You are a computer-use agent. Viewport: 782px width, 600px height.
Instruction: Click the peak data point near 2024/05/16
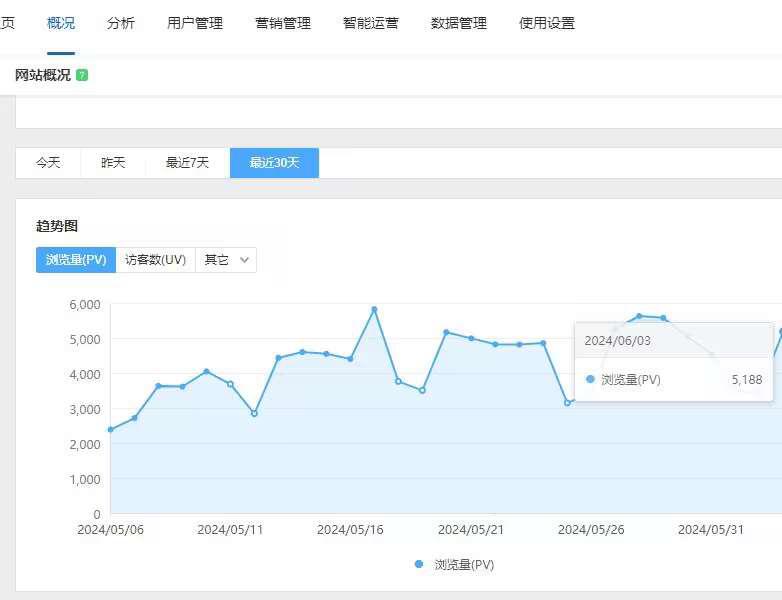pyautogui.click(x=374, y=309)
